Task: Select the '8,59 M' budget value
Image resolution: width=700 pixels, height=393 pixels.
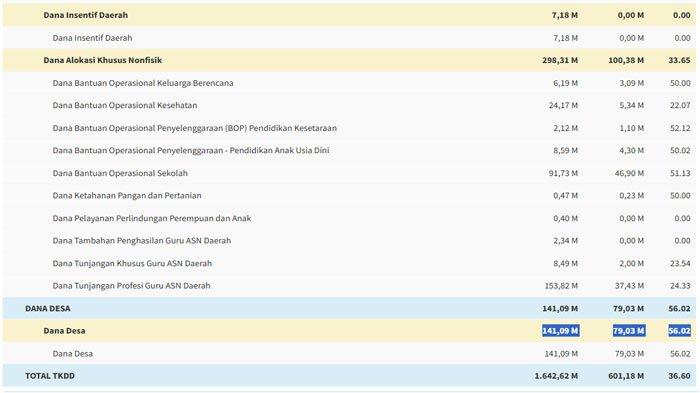Action: pyautogui.click(x=565, y=150)
